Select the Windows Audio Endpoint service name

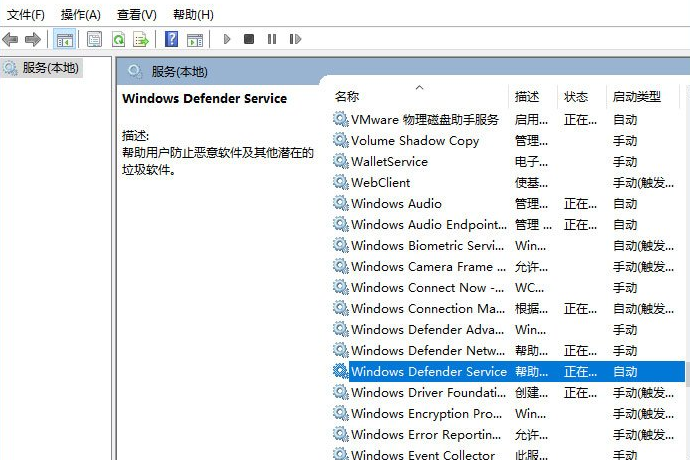click(429, 224)
